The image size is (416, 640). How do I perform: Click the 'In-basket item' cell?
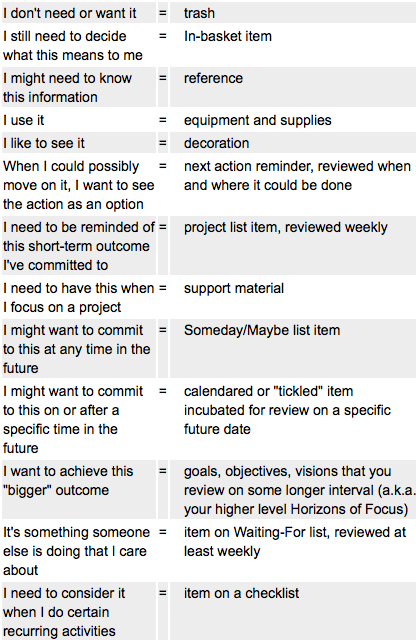coord(293,45)
